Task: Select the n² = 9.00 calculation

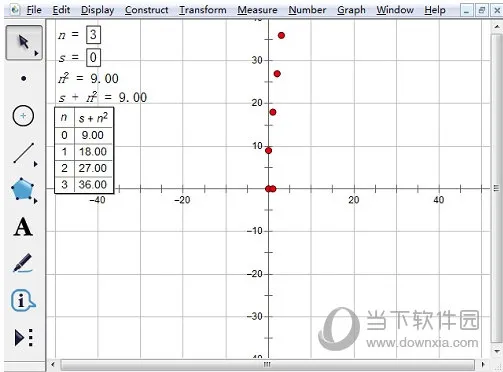Action: [x=88, y=79]
